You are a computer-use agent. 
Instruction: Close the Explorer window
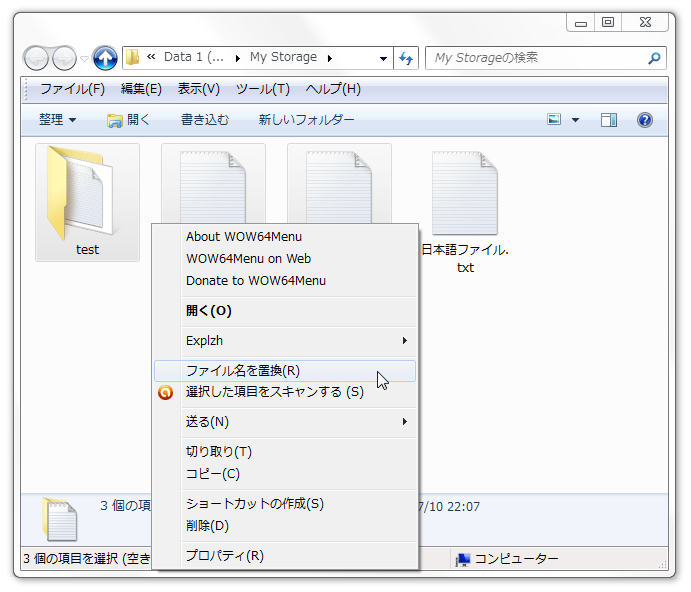click(x=645, y=22)
